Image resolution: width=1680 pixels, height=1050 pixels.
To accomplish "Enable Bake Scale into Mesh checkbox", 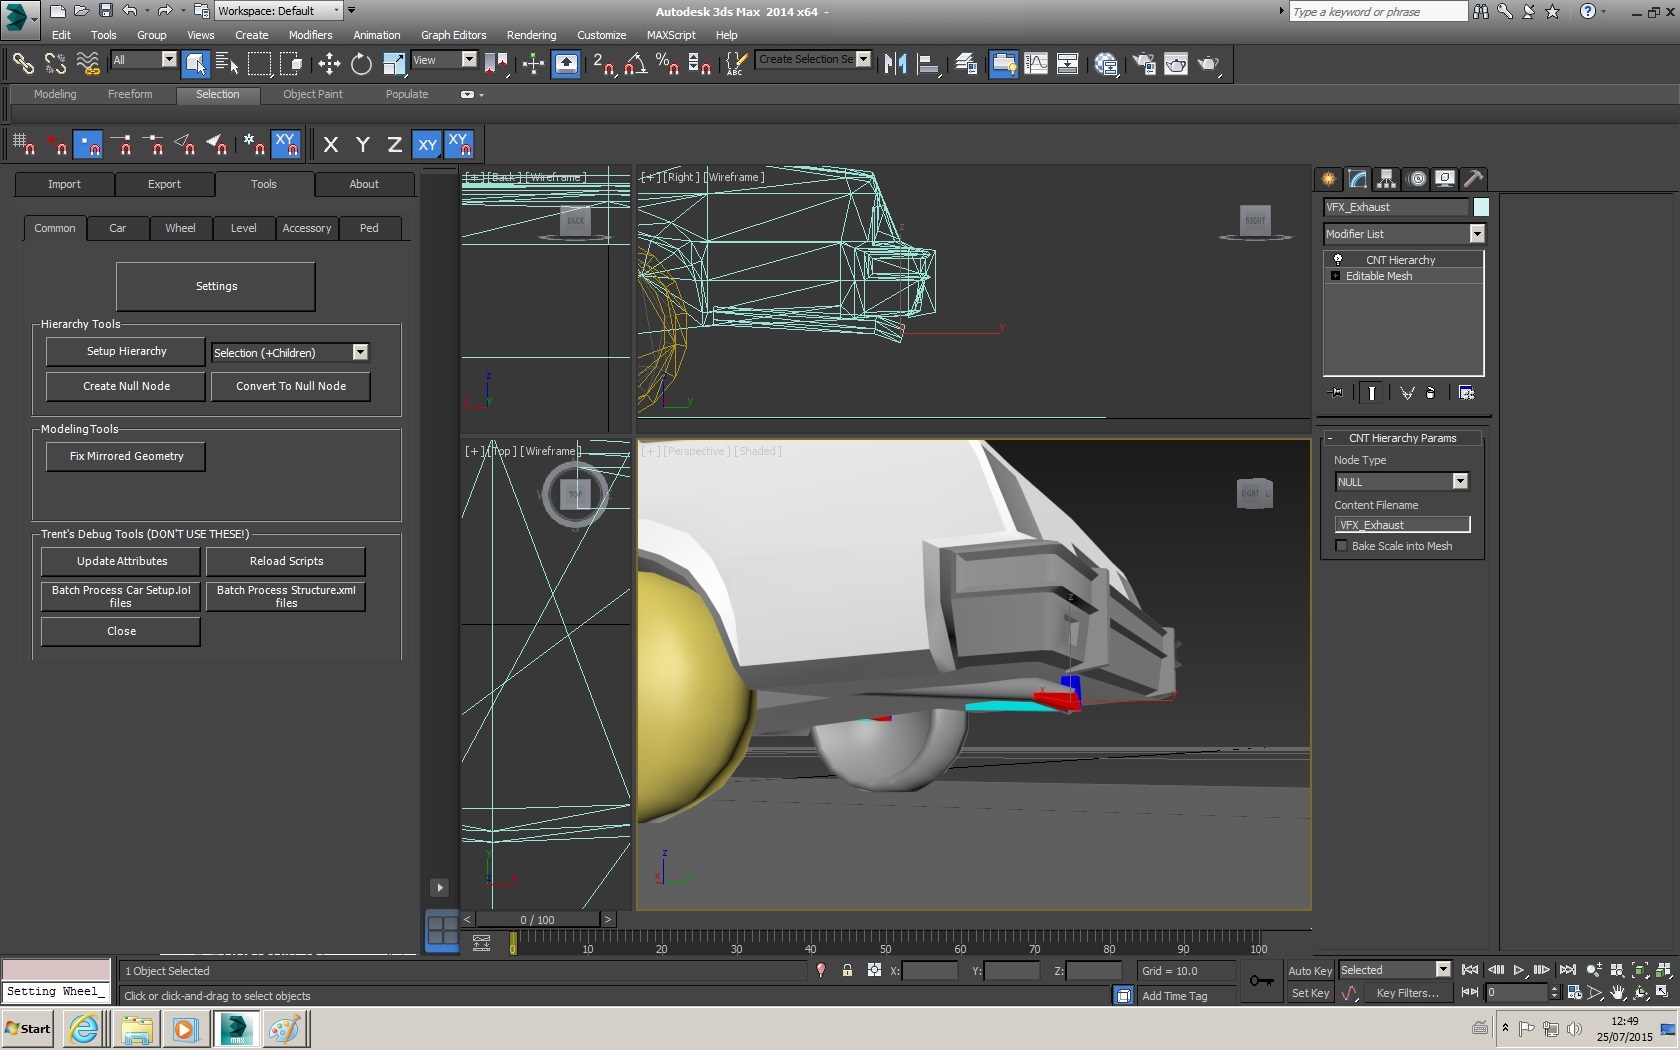I will click(x=1342, y=546).
